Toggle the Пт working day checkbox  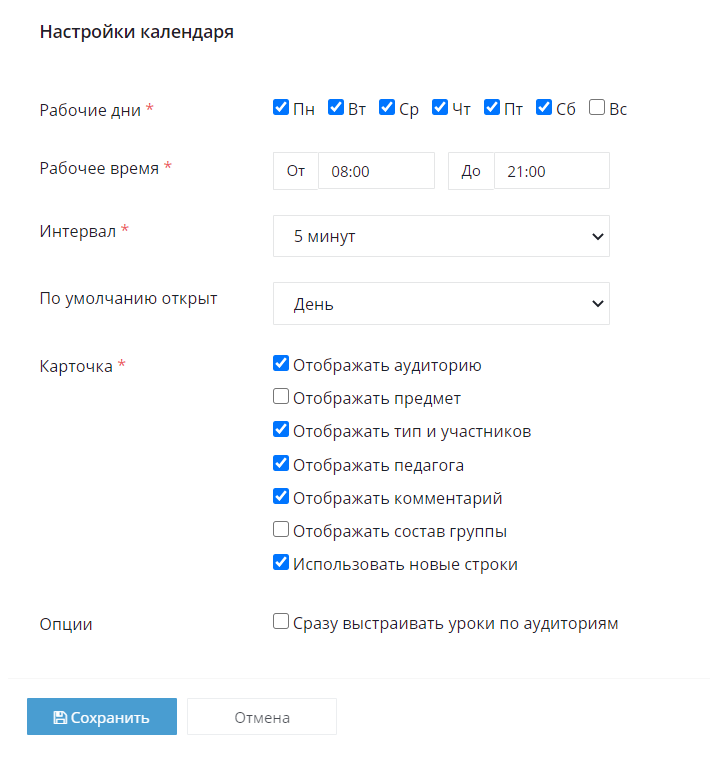coord(492,107)
